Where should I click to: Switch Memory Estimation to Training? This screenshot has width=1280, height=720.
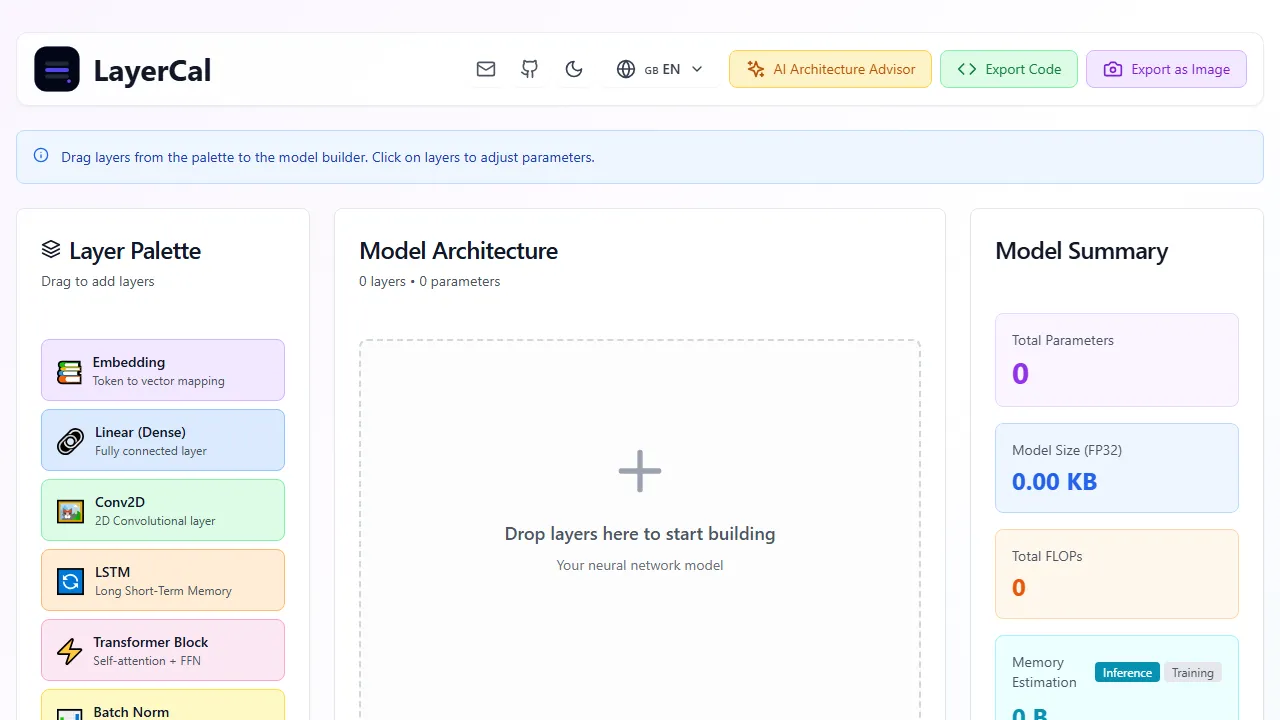pyautogui.click(x=1192, y=672)
